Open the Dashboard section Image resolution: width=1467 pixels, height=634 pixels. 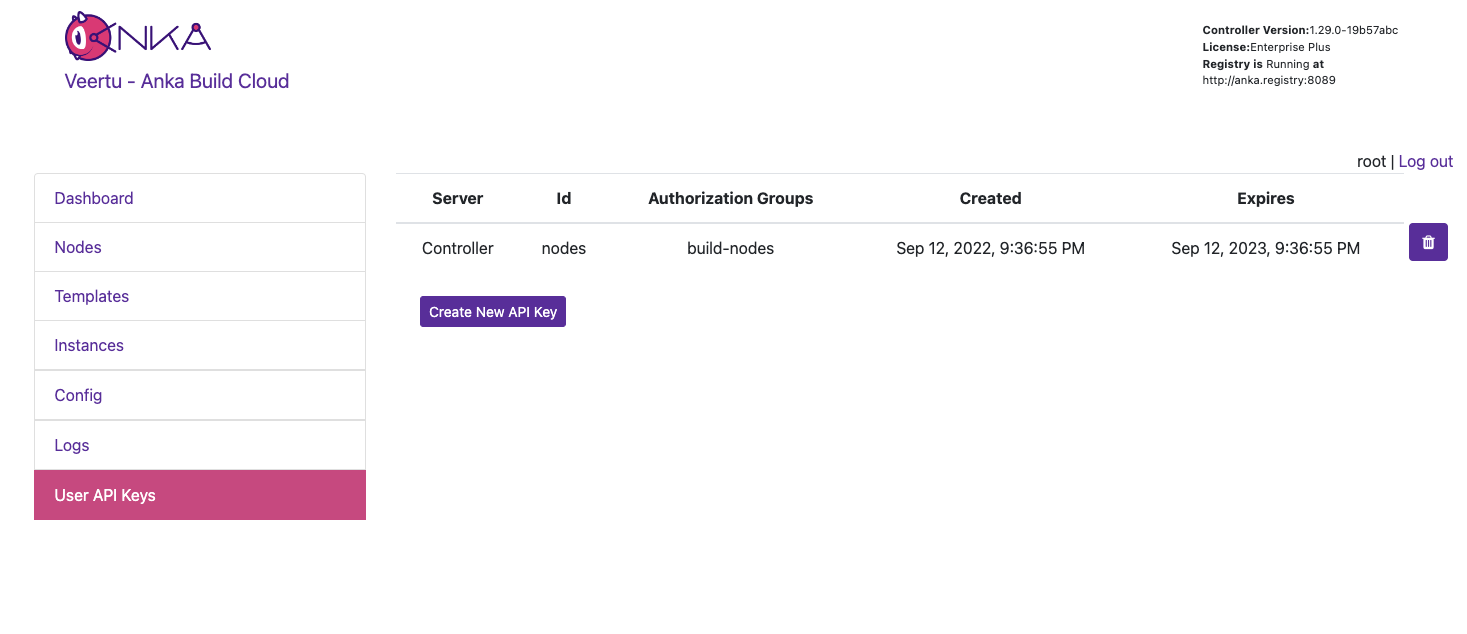93,198
